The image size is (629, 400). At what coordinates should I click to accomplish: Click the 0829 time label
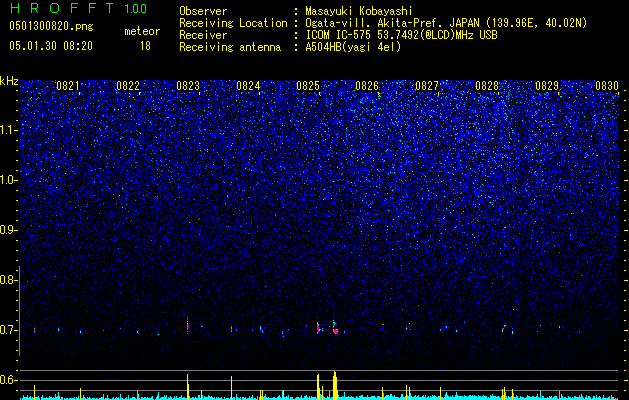click(x=547, y=86)
